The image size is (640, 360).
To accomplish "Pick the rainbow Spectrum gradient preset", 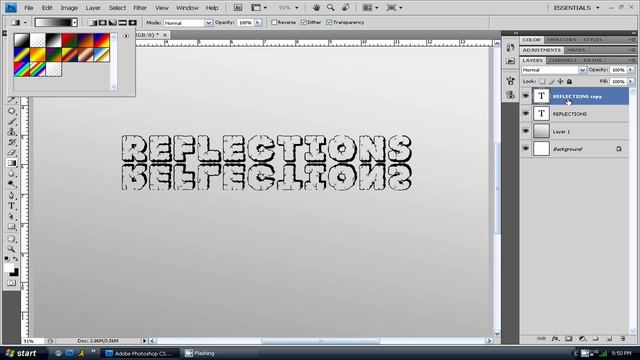I will coord(22,69).
